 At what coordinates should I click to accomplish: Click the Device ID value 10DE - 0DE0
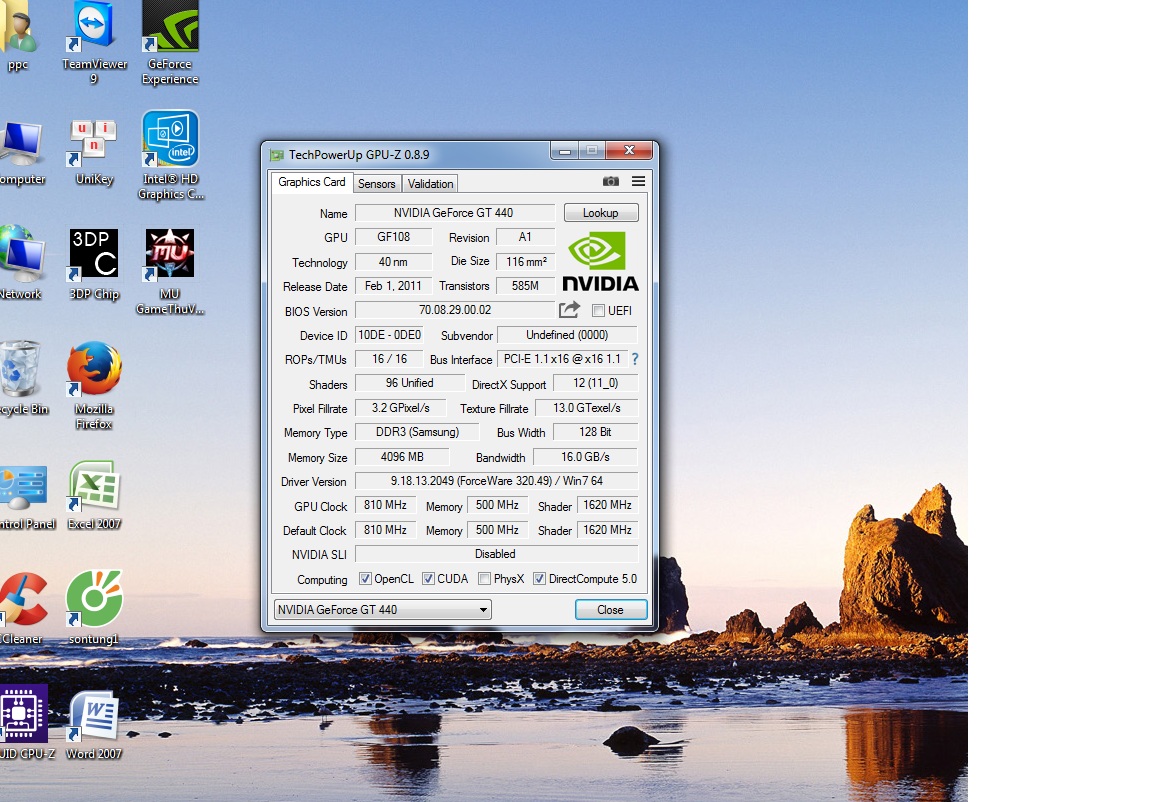(x=389, y=335)
